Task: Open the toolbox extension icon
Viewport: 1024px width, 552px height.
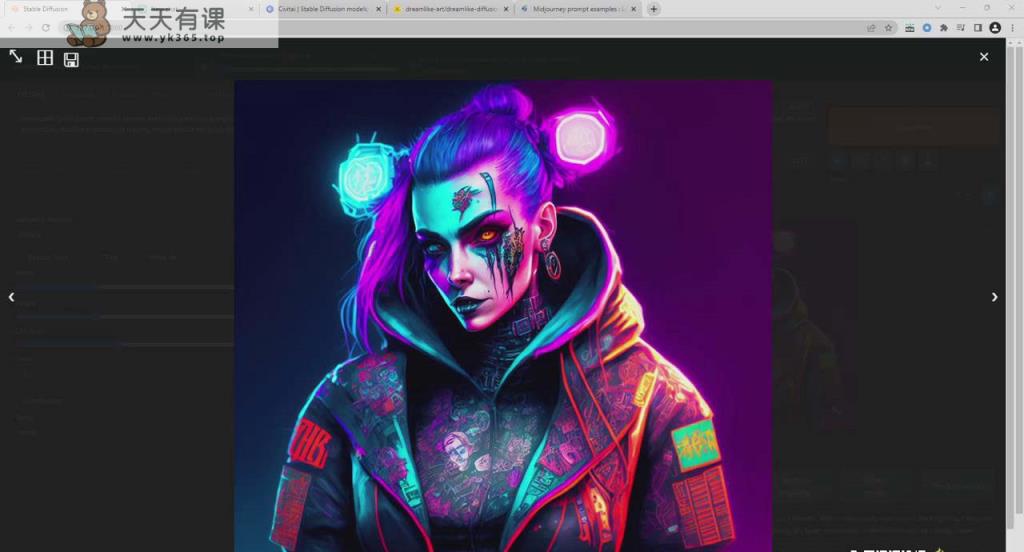Action: (909, 27)
